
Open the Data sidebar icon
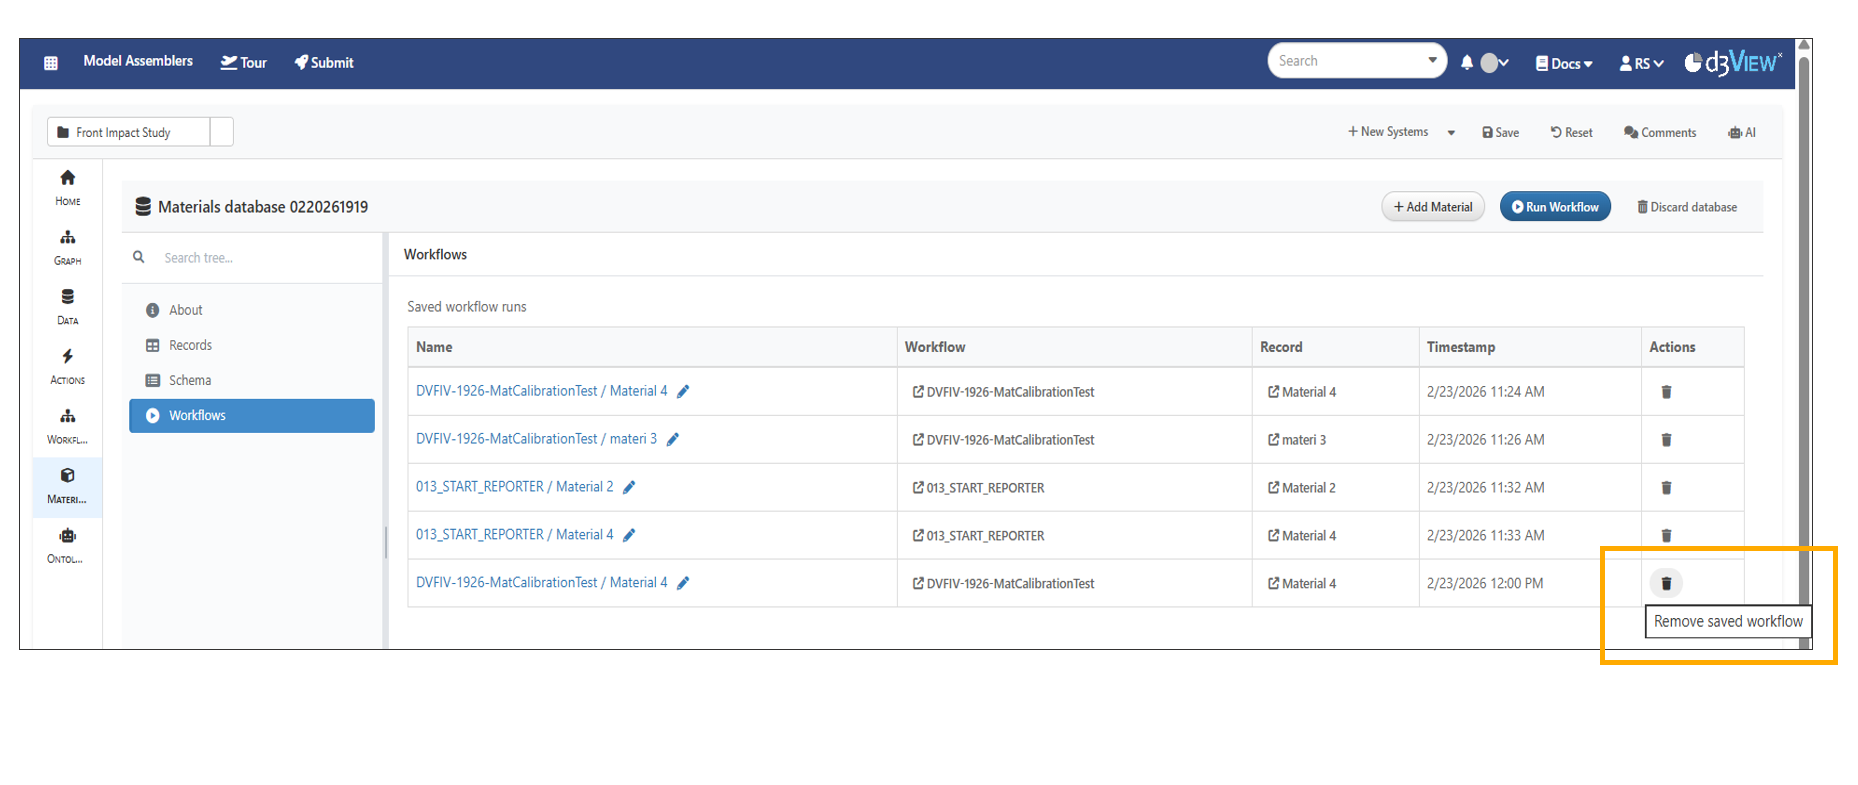click(67, 306)
